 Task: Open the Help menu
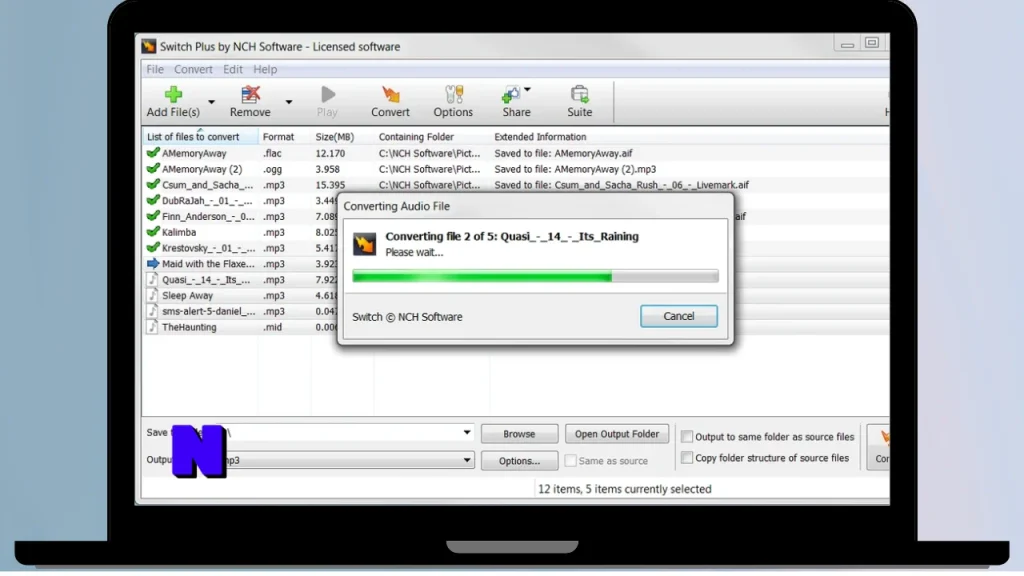tap(265, 69)
